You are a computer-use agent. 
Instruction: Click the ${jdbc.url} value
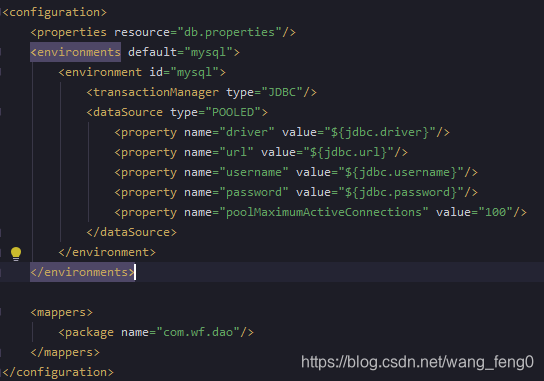click(x=348, y=152)
